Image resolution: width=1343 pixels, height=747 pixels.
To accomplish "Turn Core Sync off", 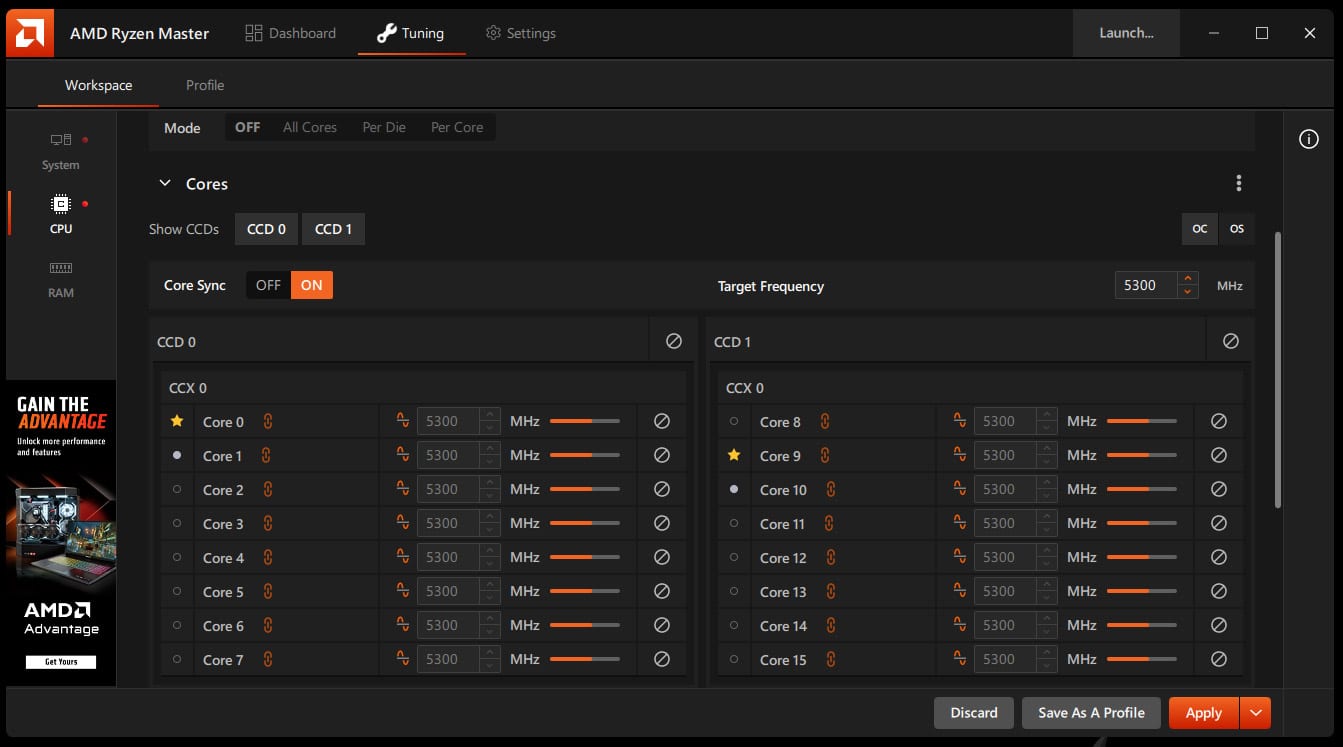I will (268, 285).
